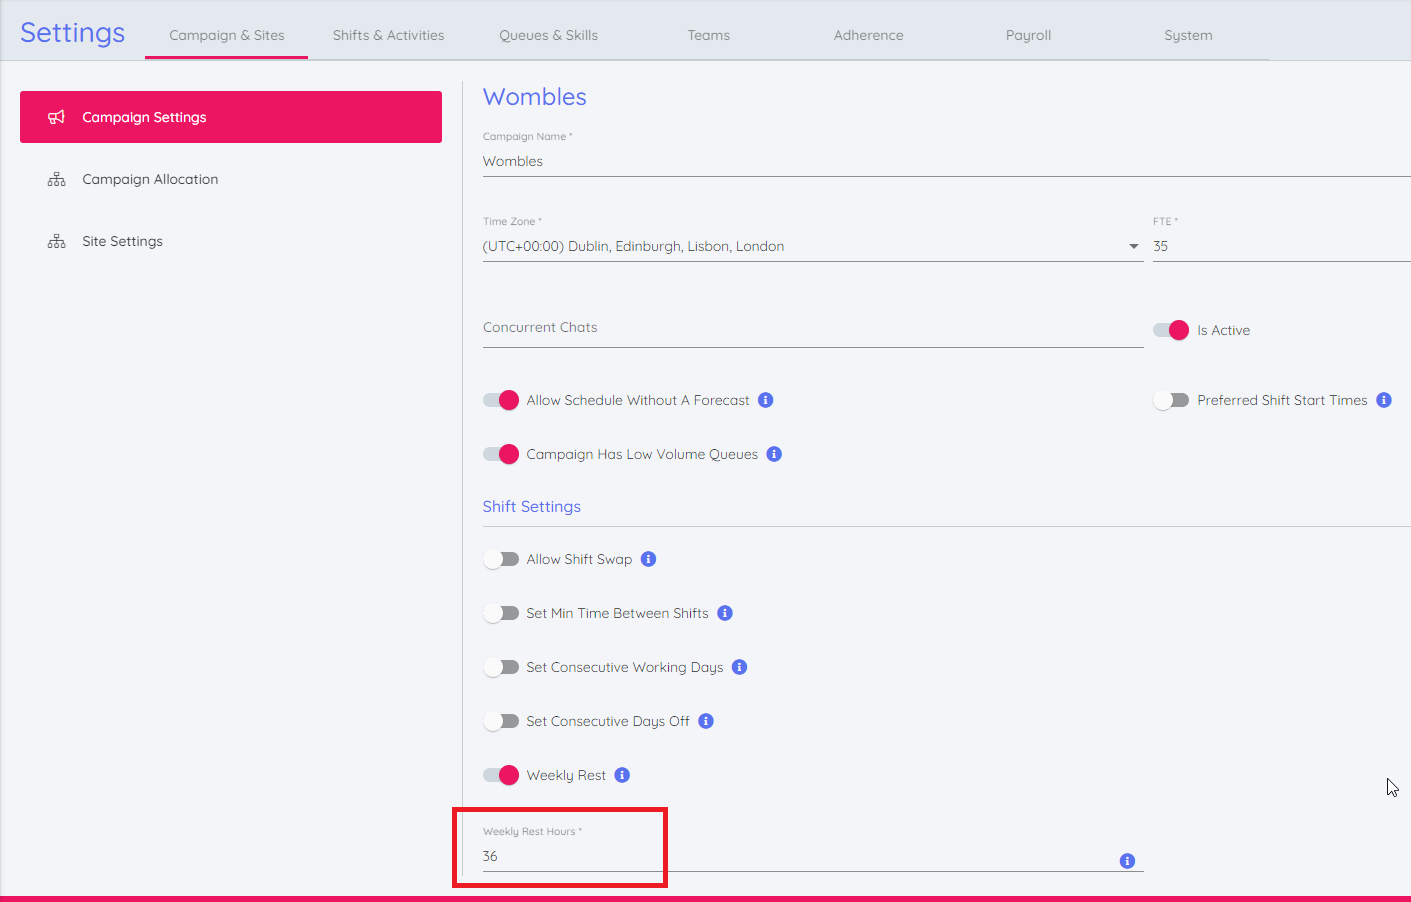
Task: Click info icon at end of Weekly Rest Hours field
Action: click(1127, 861)
